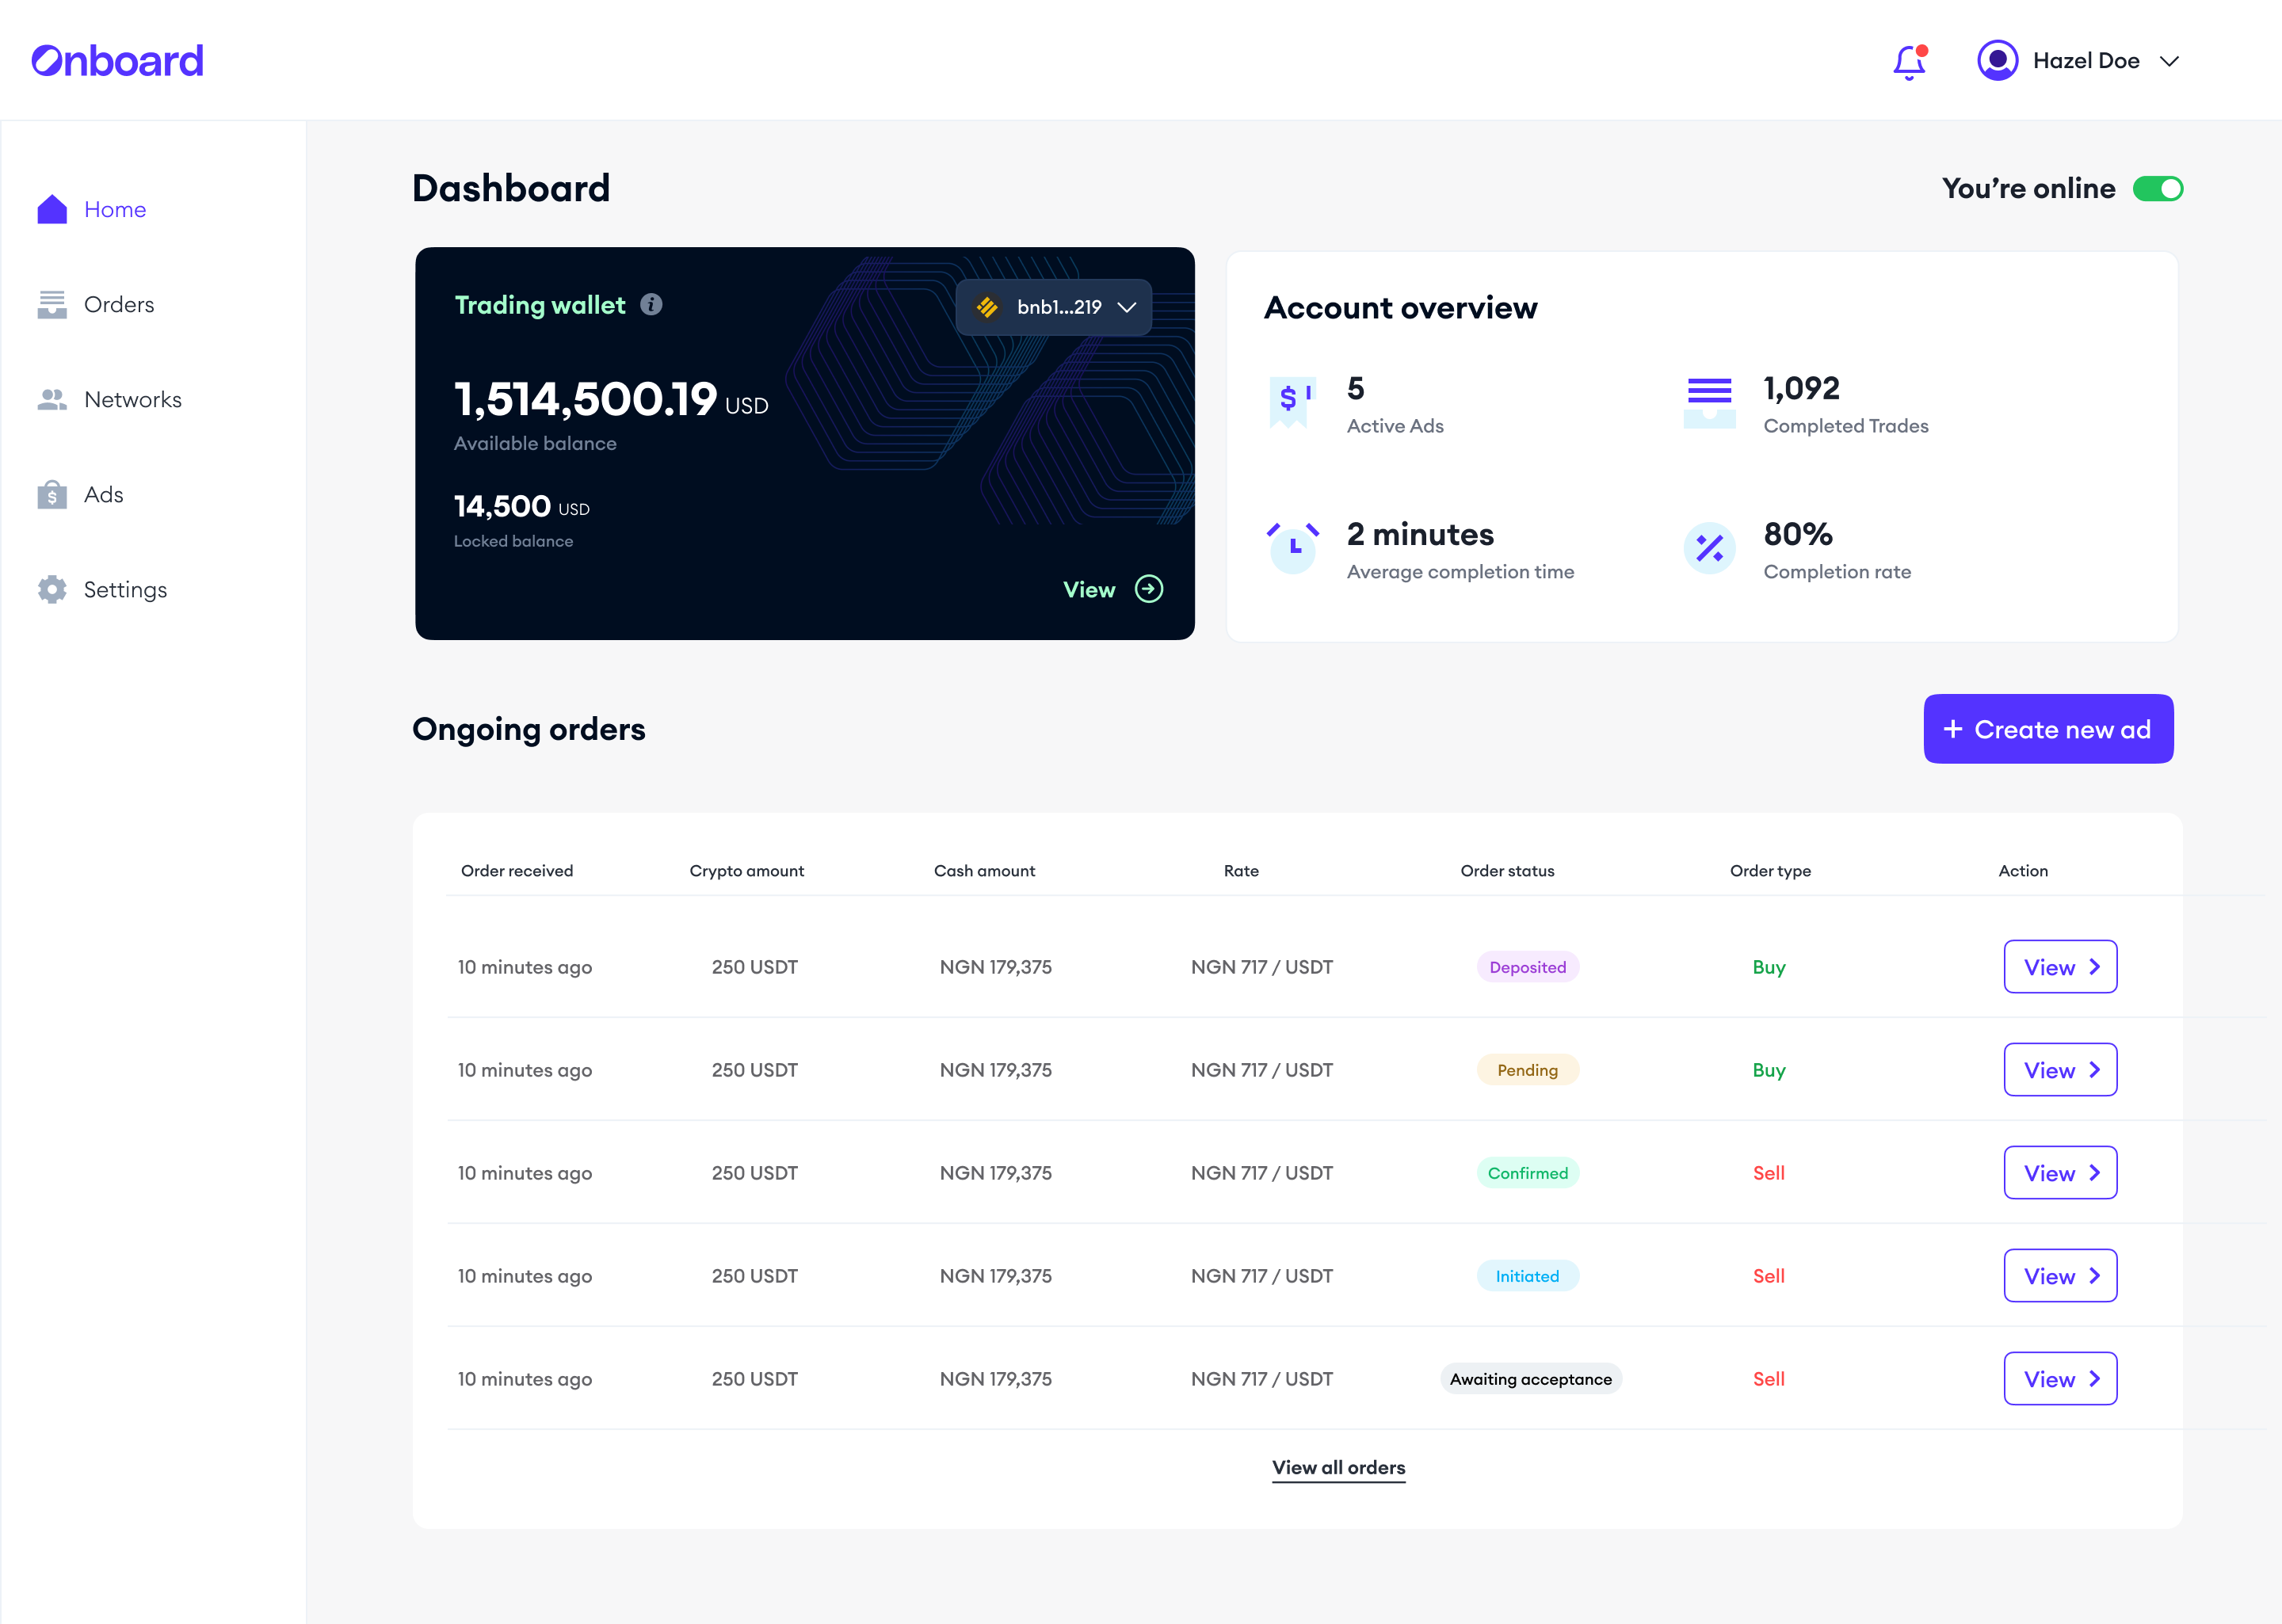Open Ads in the sidebar
The height and width of the screenshot is (1624, 2282).
coord(80,494)
